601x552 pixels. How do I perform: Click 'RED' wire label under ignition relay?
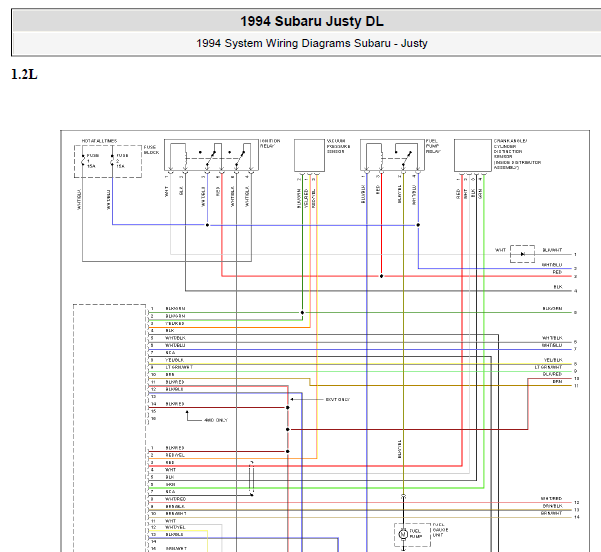218,191
